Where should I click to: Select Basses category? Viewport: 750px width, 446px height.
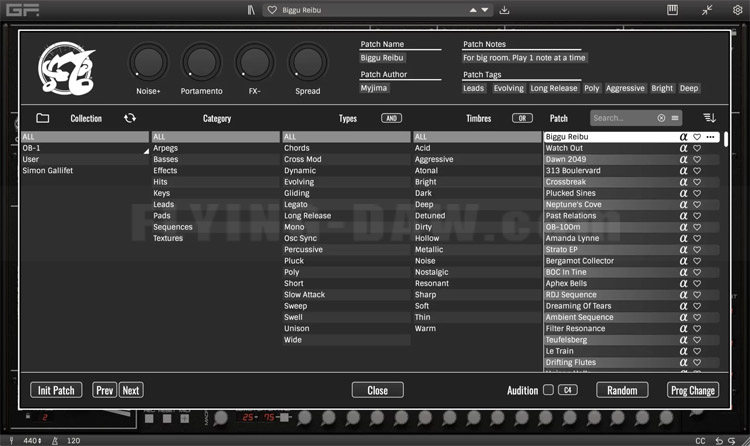pyautogui.click(x=215, y=159)
